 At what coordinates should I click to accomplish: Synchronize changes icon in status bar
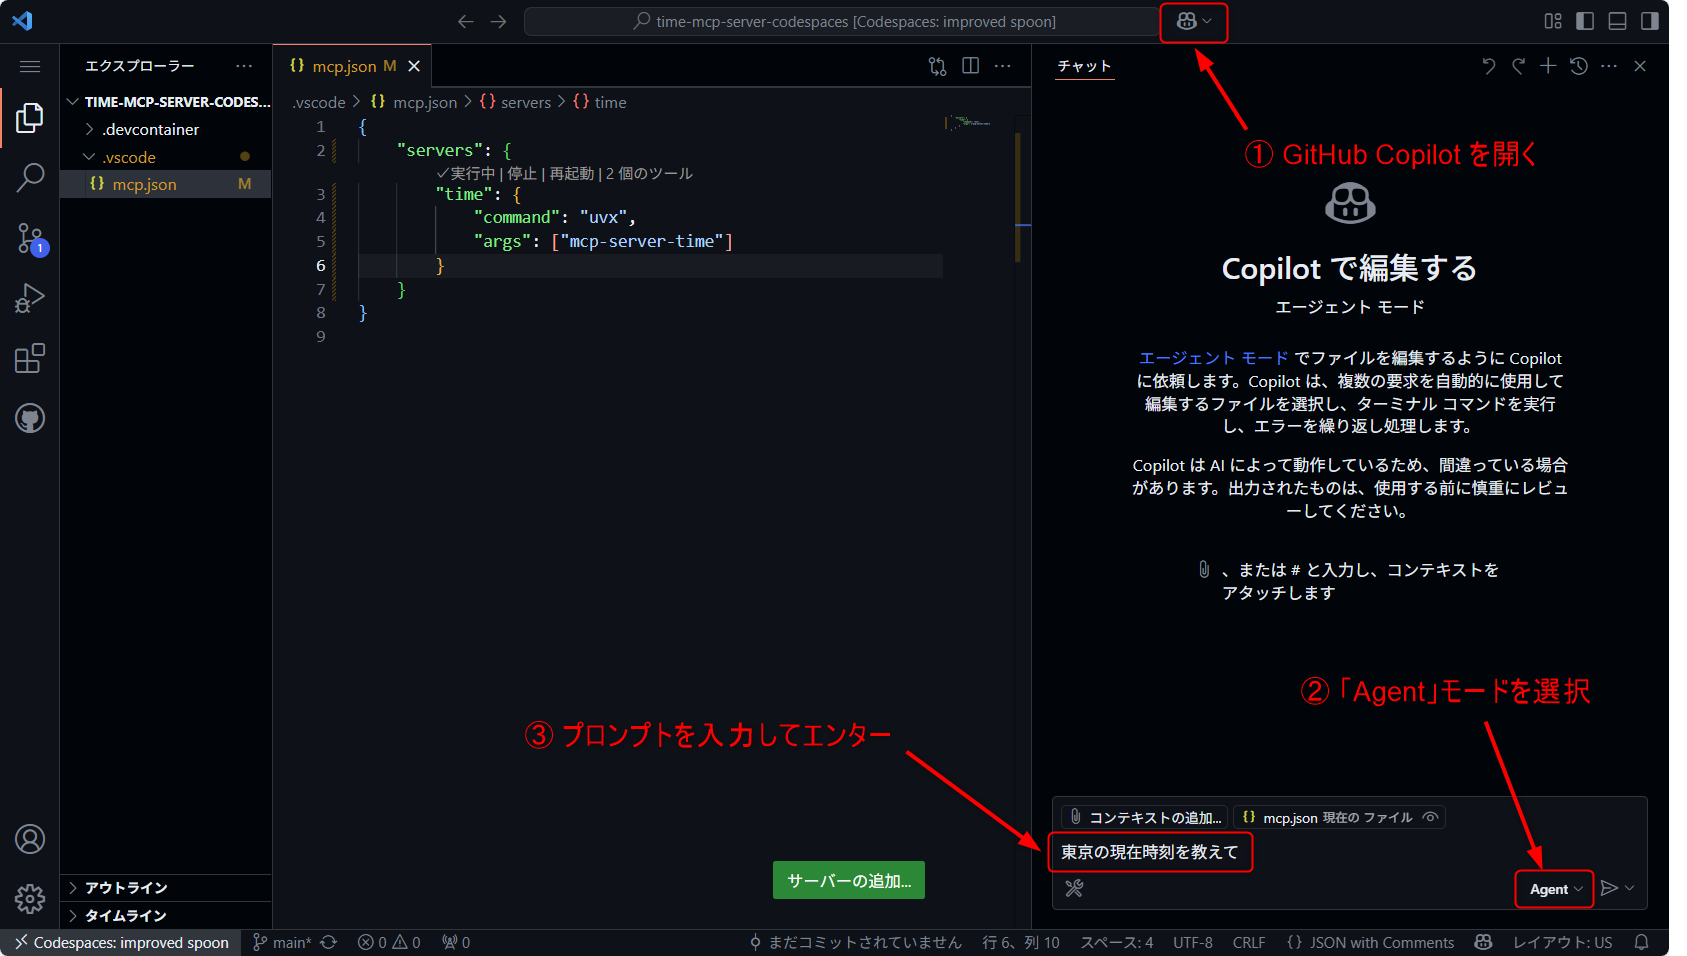[x=329, y=942]
